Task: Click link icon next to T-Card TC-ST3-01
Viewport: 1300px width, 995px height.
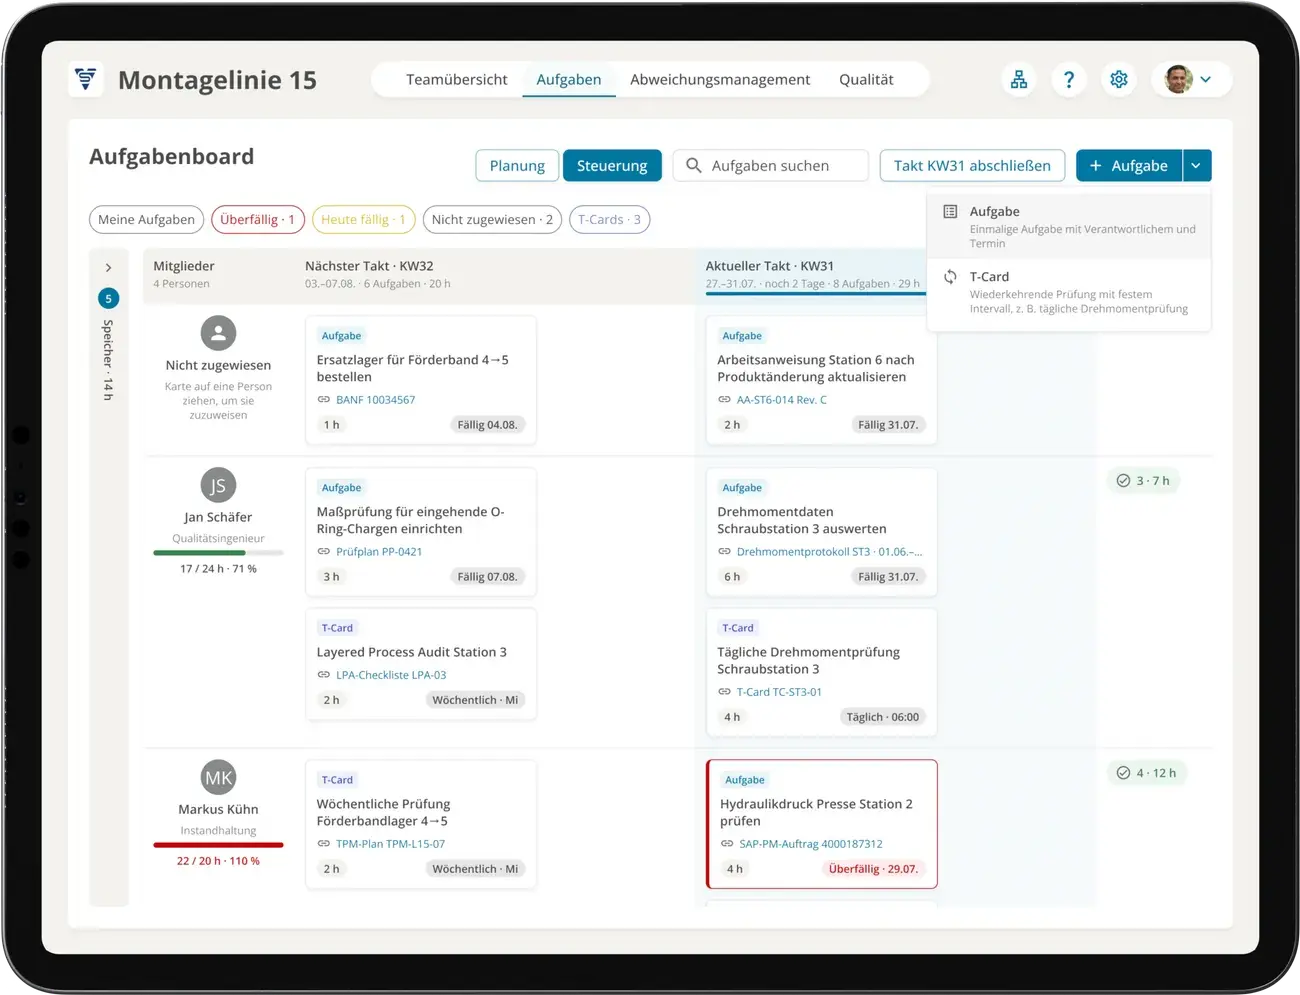Action: pos(724,691)
